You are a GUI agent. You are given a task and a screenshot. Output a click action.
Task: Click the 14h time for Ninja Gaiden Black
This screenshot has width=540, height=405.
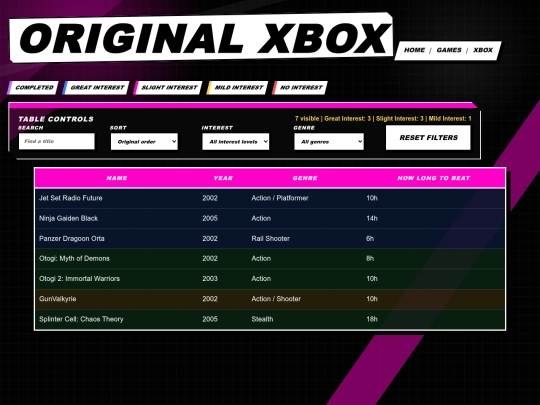[372, 218]
